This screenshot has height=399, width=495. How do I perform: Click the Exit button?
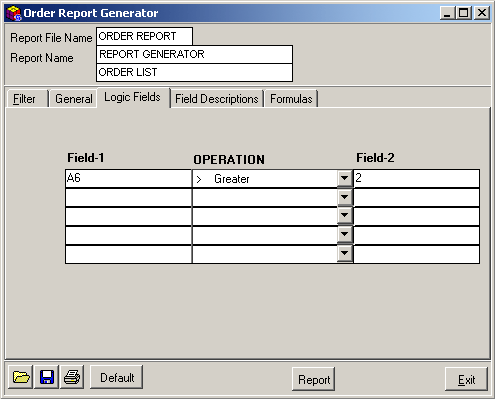(x=466, y=379)
